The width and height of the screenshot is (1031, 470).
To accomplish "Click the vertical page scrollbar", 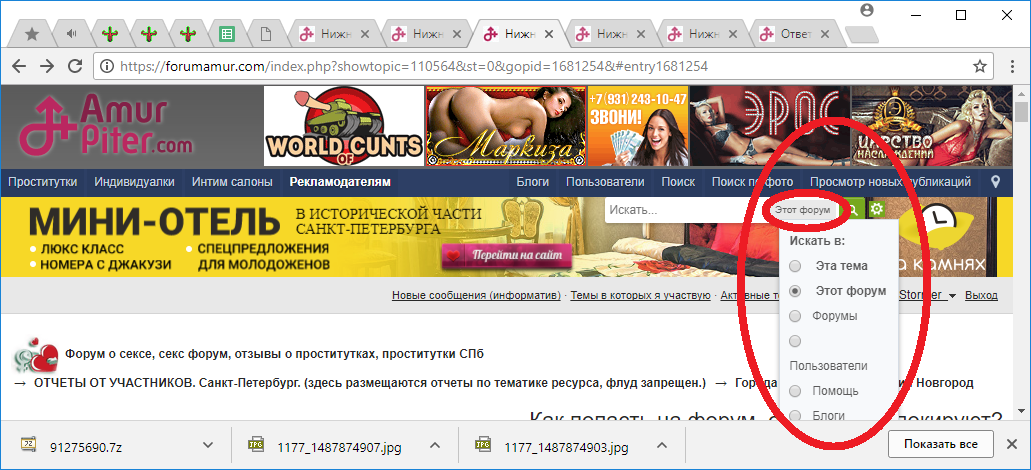I will (x=1021, y=250).
